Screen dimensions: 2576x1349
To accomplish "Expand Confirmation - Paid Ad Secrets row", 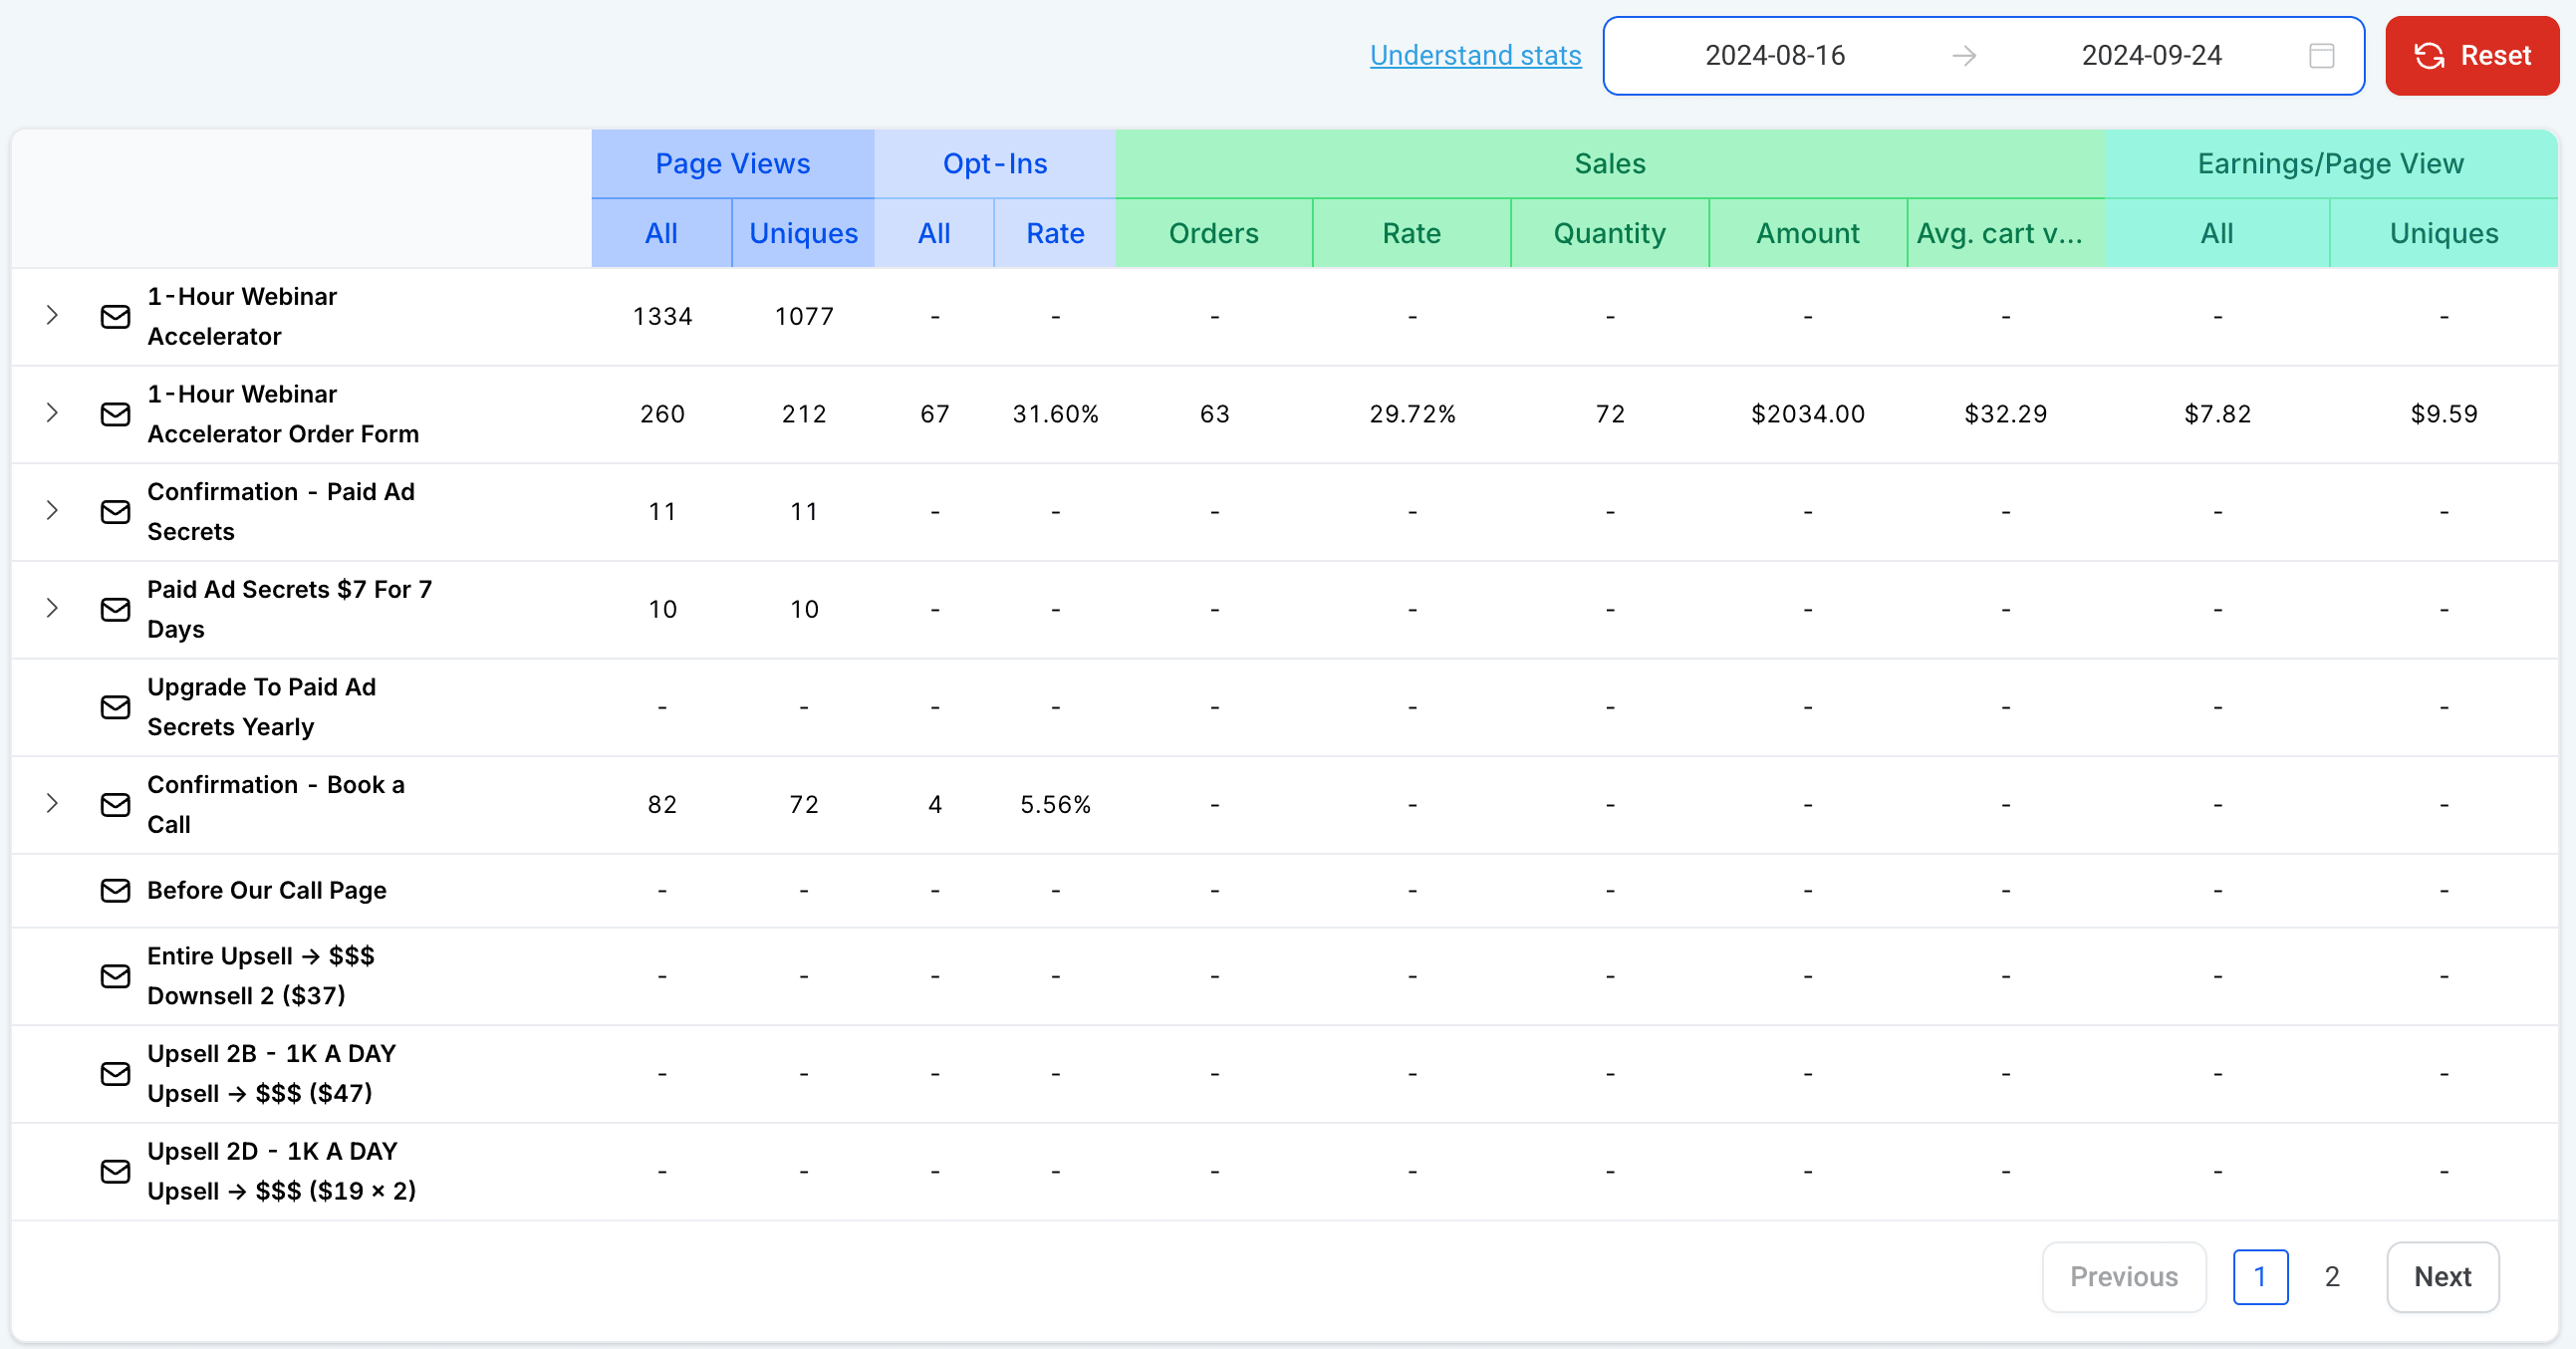I will click(x=52, y=511).
